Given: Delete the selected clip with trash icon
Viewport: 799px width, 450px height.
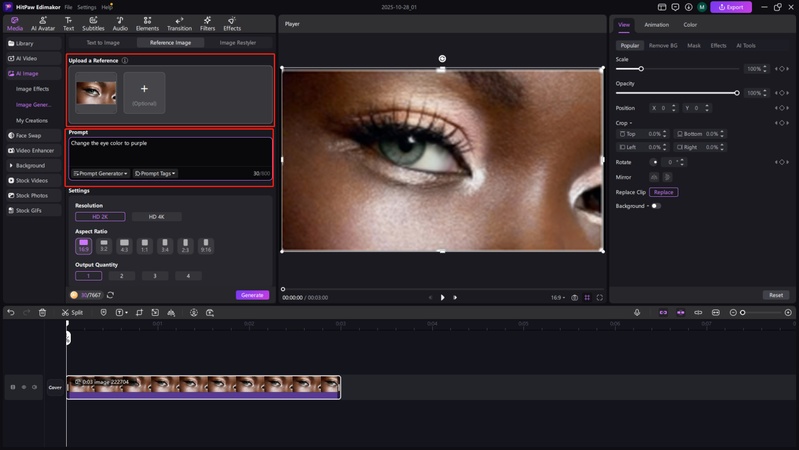Looking at the screenshot, I should coord(42,312).
